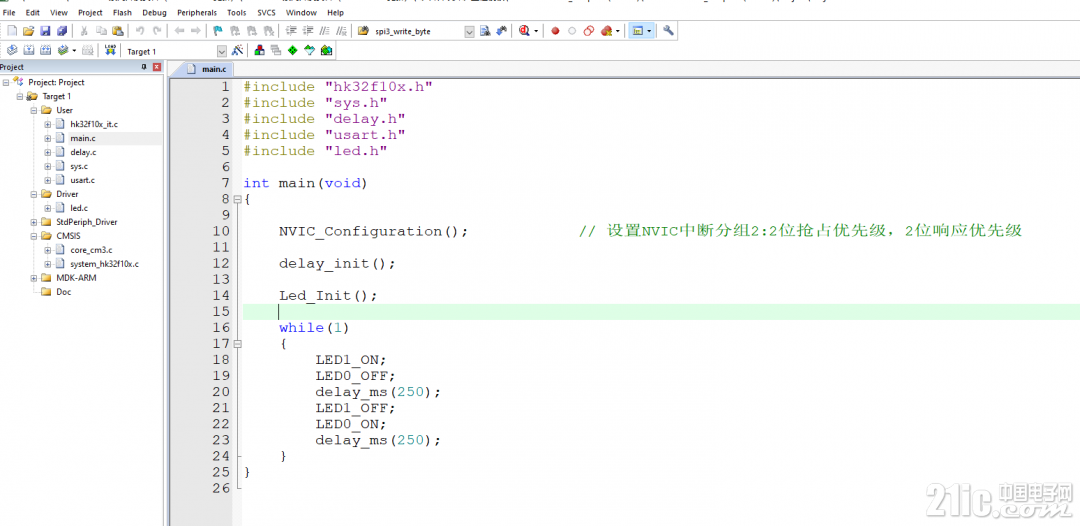
Task: Open the window layout dropdown arrow
Action: pos(650,31)
